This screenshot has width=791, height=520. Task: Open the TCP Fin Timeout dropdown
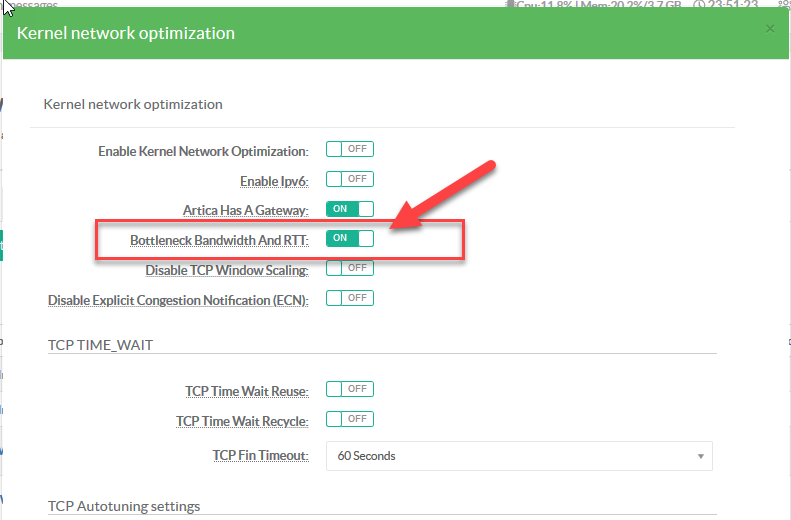click(x=518, y=456)
